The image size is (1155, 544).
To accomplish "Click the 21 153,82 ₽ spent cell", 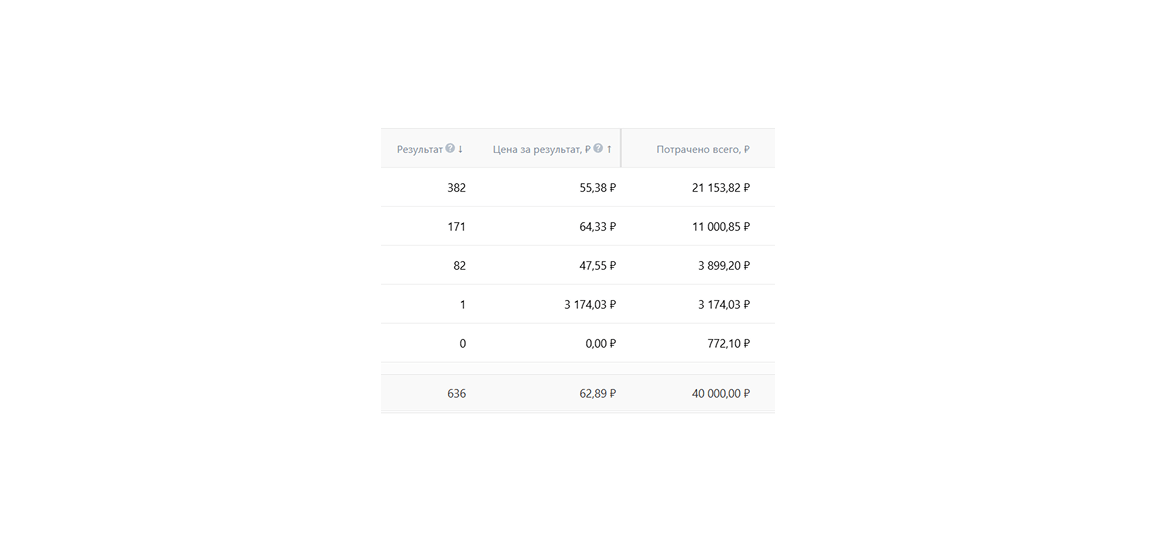I will tap(720, 188).
